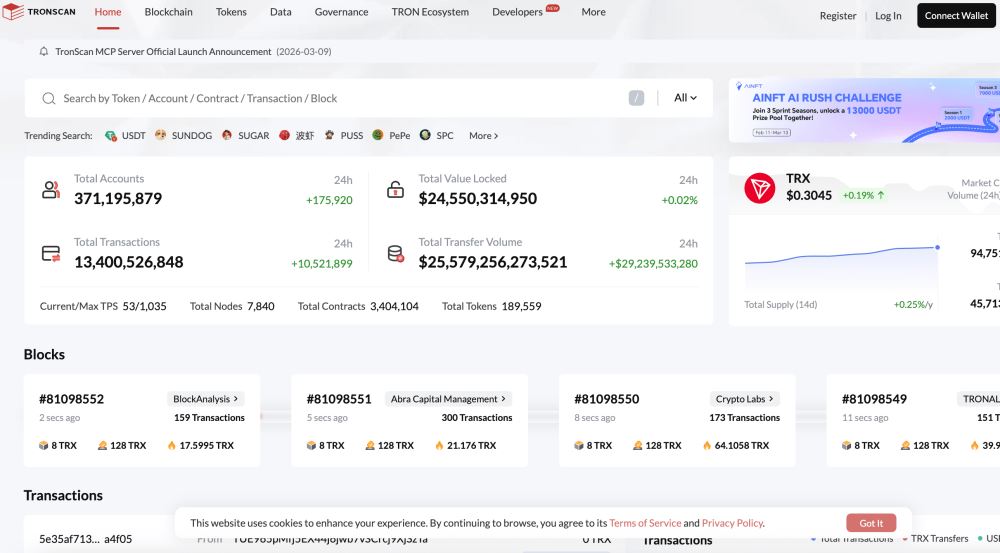Click 300 Transactions in second block card
This screenshot has width=1000, height=553.
[476, 418]
